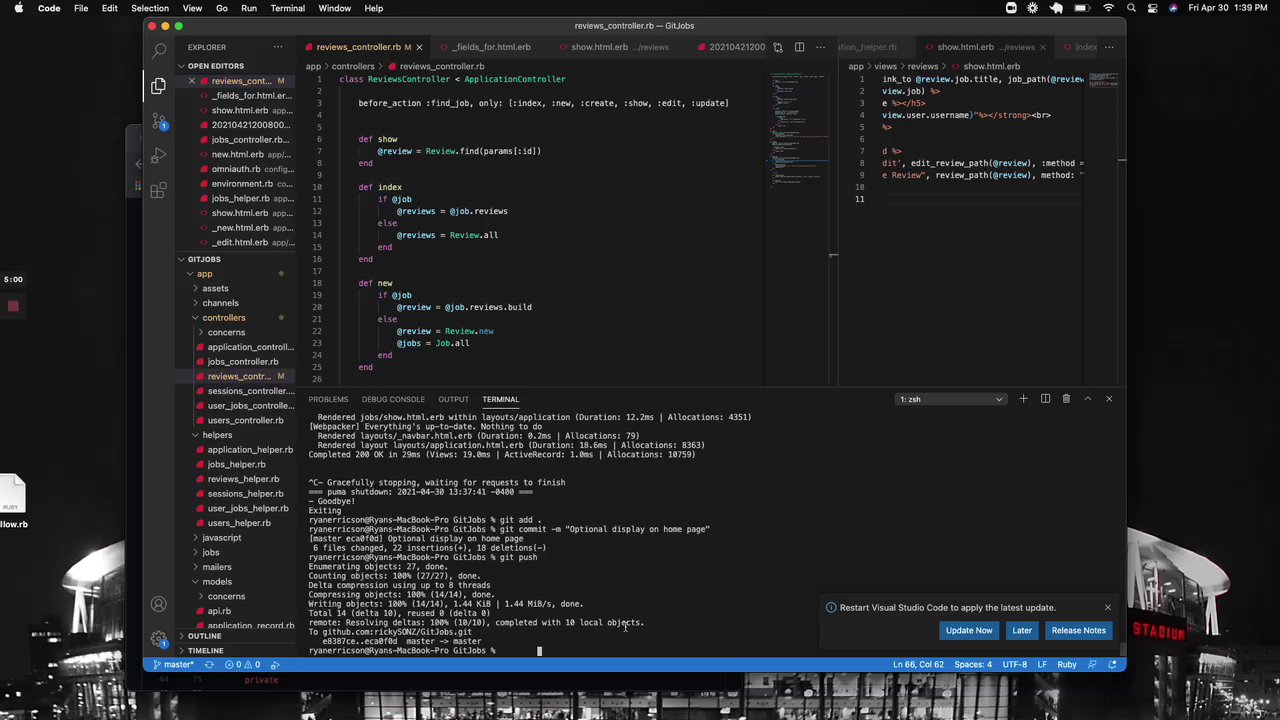Viewport: 1280px width, 720px height.
Task: Open the Terminal menu in menu bar
Action: click(287, 8)
